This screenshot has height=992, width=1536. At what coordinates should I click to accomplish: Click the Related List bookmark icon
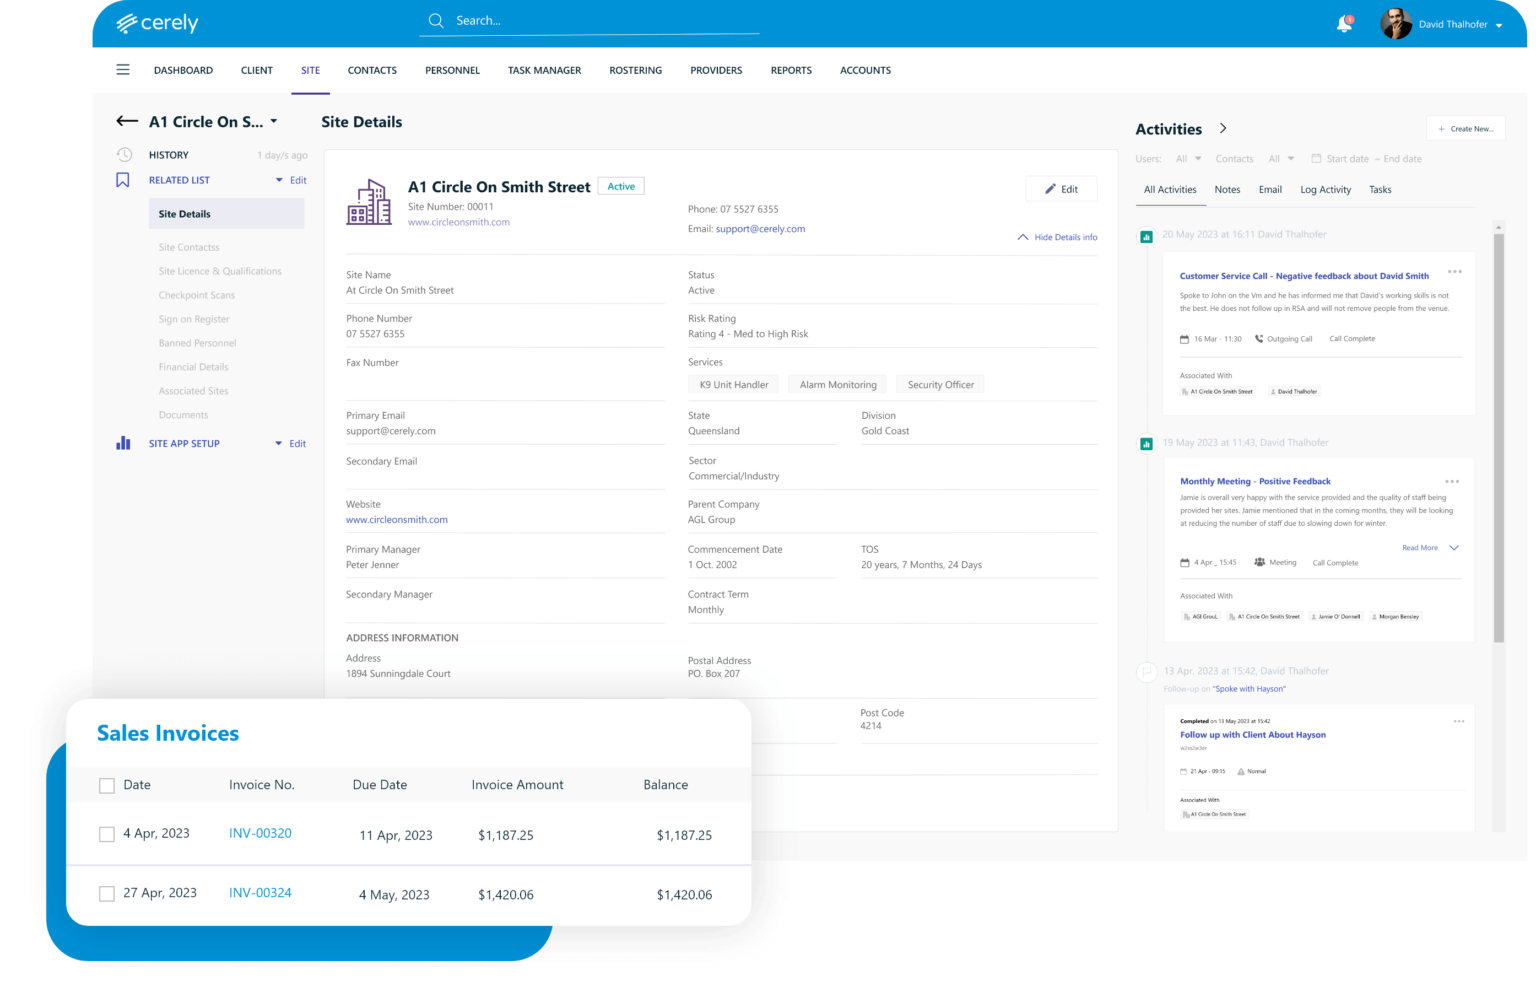(x=123, y=180)
